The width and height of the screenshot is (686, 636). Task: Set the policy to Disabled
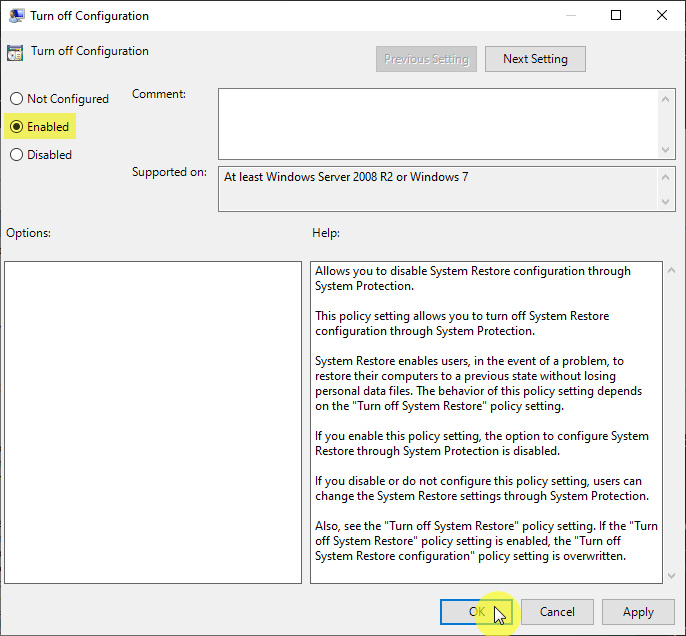click(16, 155)
